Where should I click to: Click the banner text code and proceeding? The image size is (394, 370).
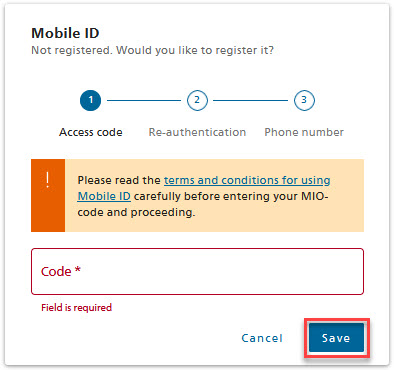[x=136, y=212]
